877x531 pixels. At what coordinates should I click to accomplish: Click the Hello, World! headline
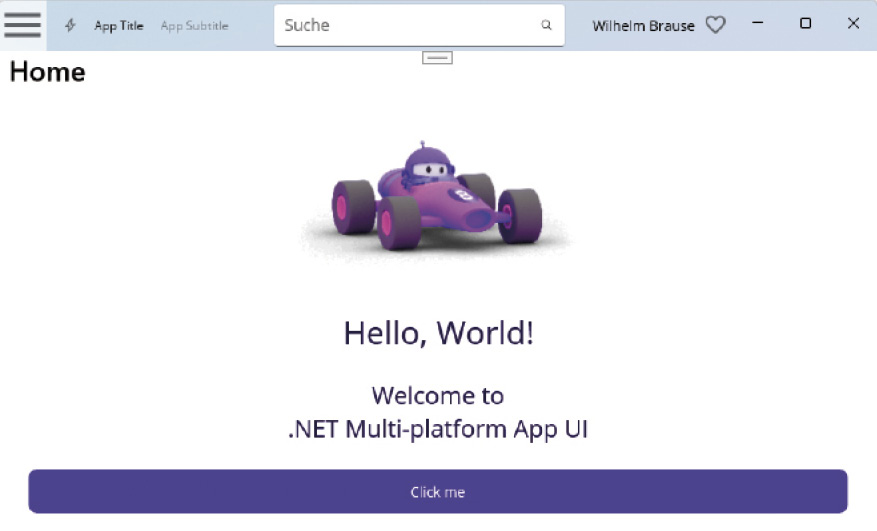(x=438, y=333)
